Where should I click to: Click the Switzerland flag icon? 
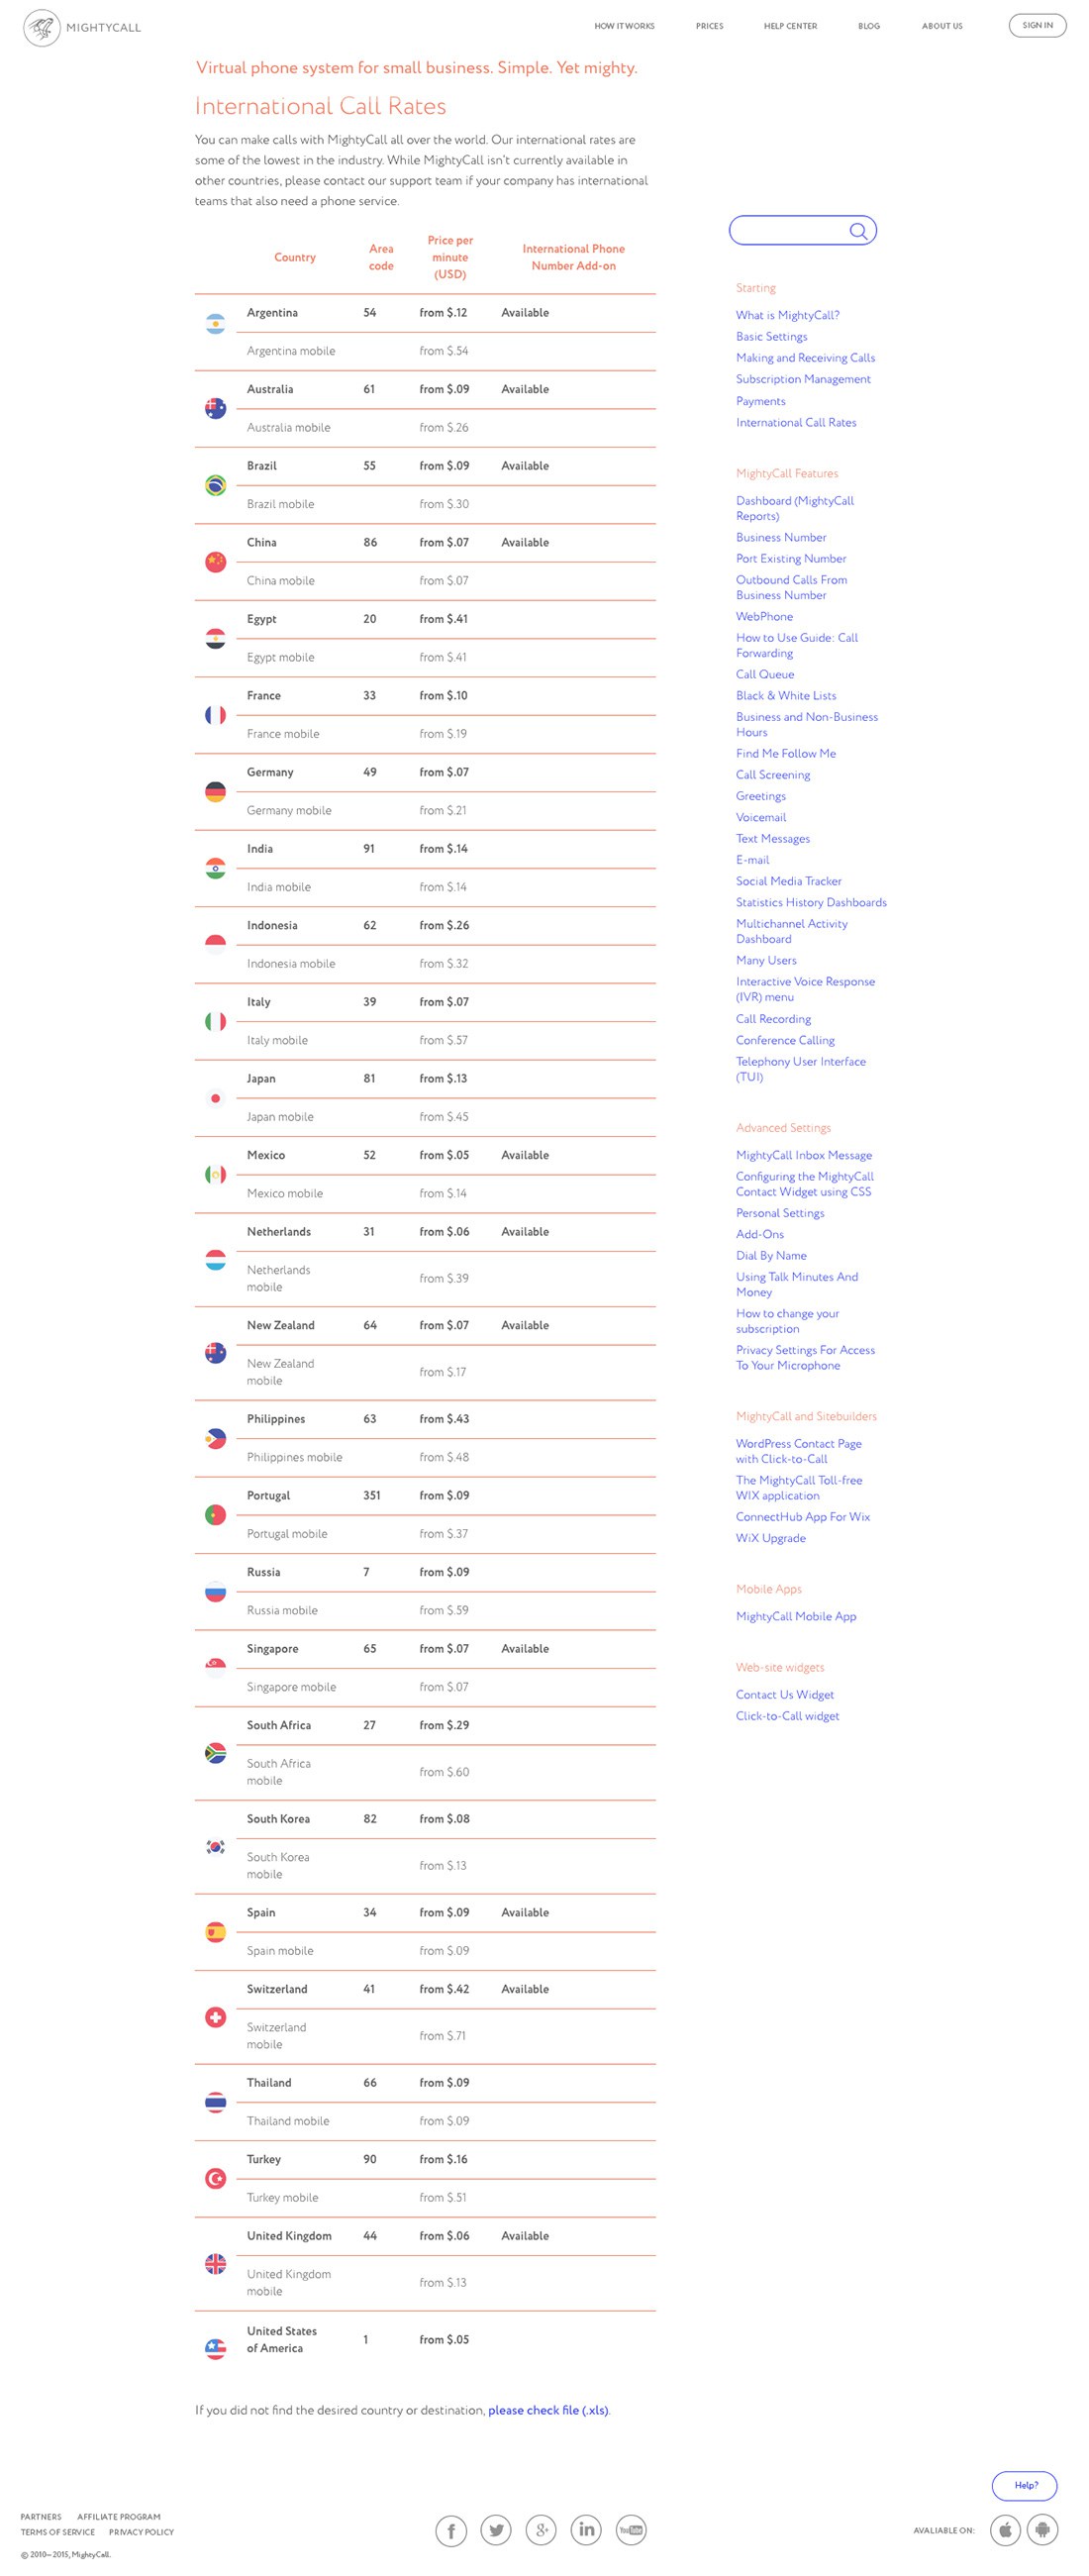215,2017
